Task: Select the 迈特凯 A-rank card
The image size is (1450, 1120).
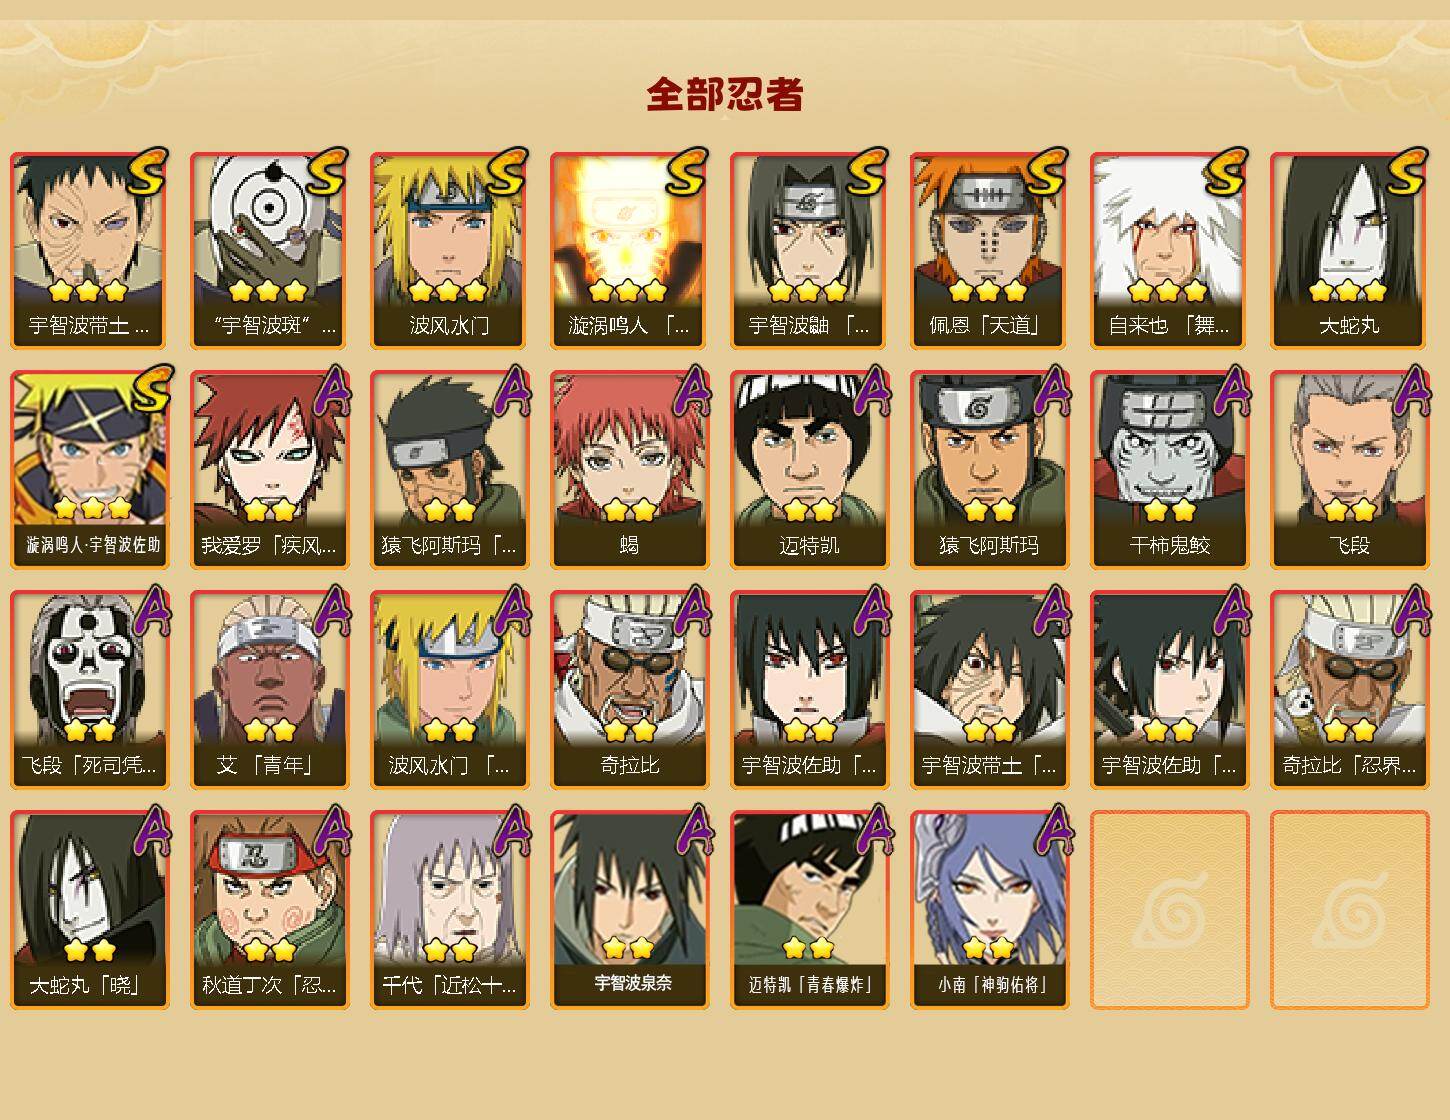Action: [x=809, y=470]
